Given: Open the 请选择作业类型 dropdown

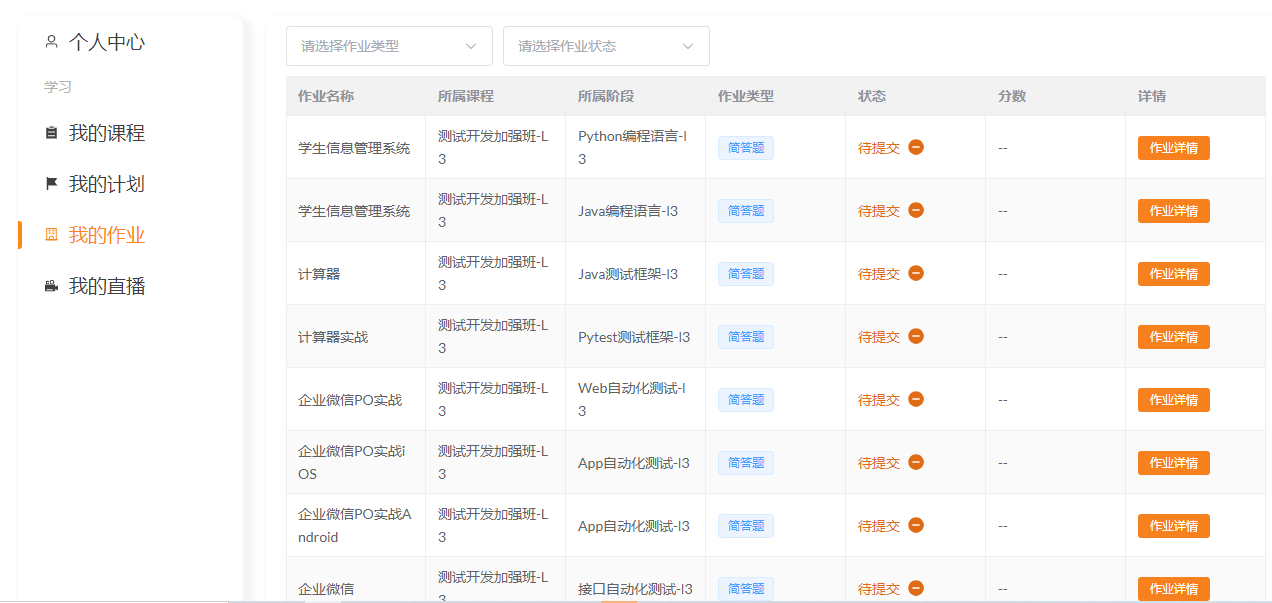Looking at the screenshot, I should coord(389,46).
